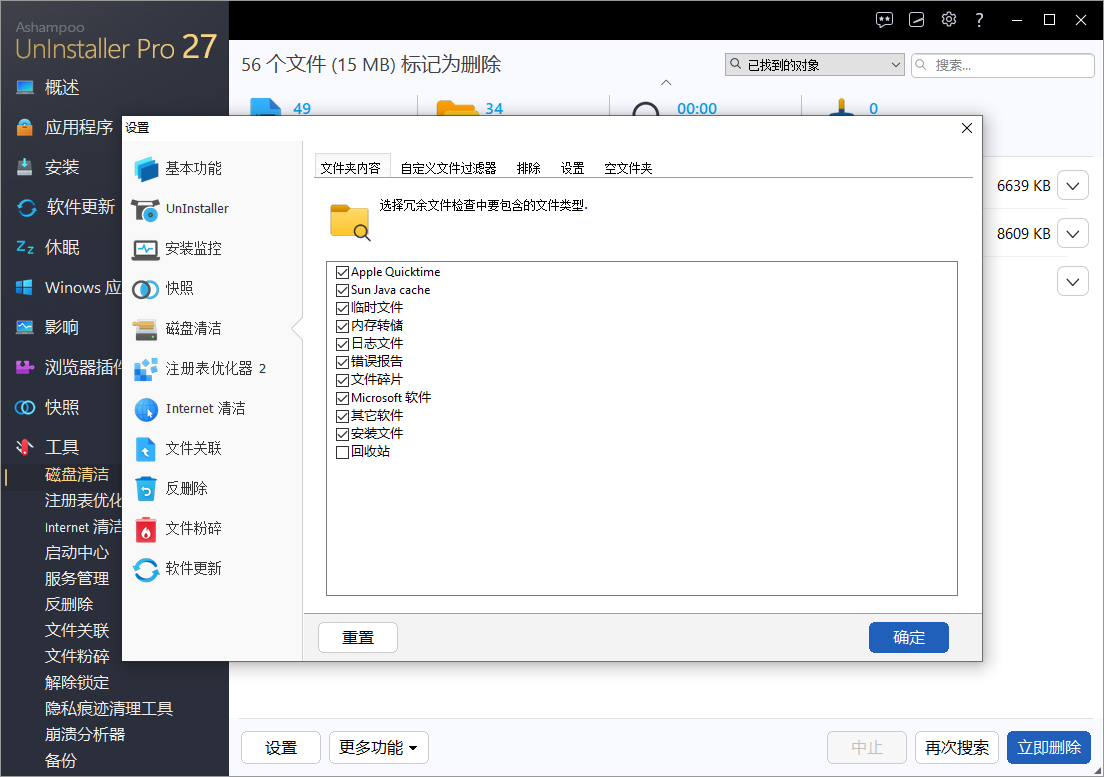Click 设置 button at bottom of main window
1104x777 pixels.
[281, 747]
